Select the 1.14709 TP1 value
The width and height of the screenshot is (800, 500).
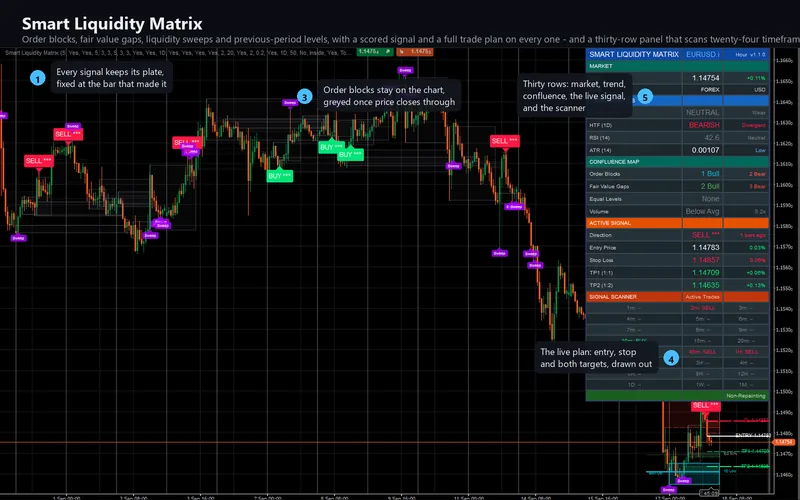pos(706,272)
